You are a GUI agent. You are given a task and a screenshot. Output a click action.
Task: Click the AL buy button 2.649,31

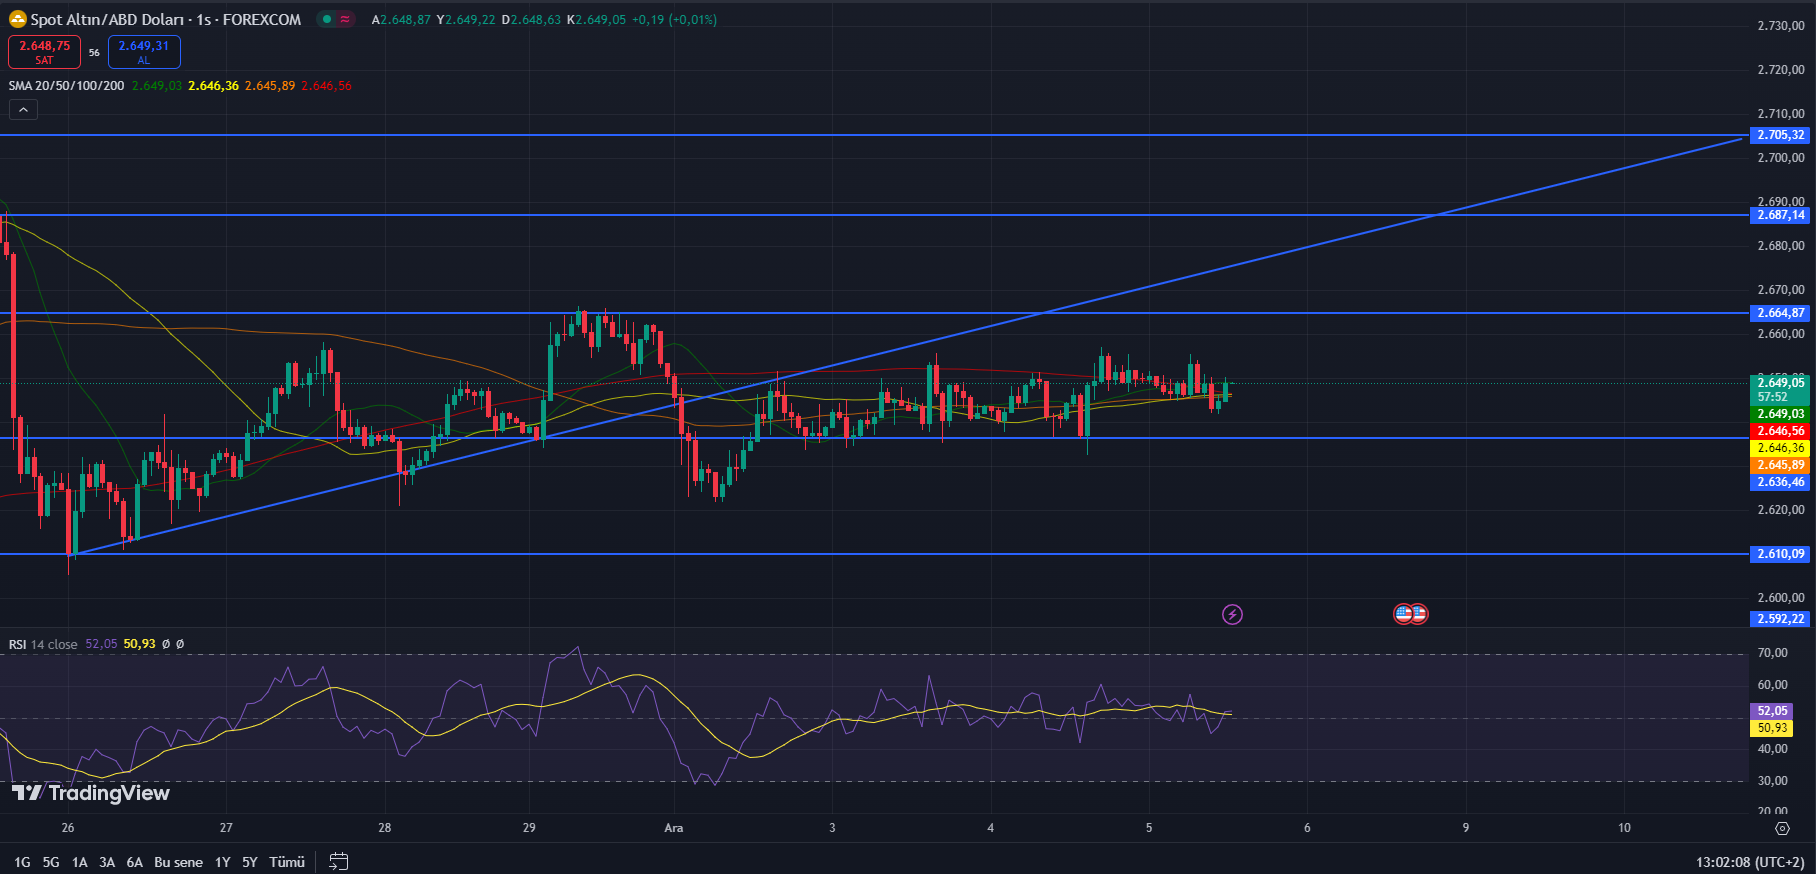144,52
